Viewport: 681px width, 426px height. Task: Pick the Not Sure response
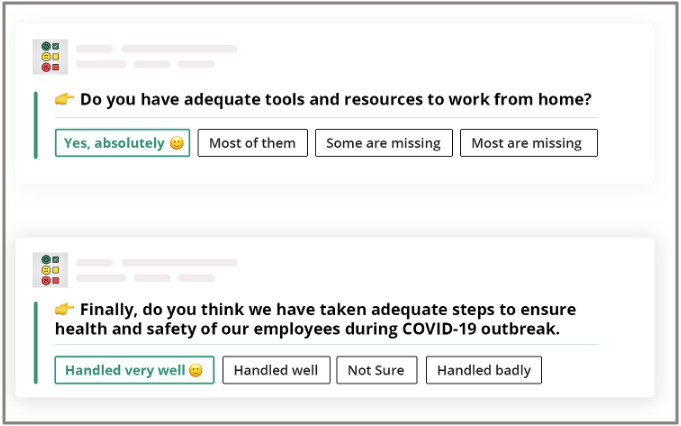377,370
